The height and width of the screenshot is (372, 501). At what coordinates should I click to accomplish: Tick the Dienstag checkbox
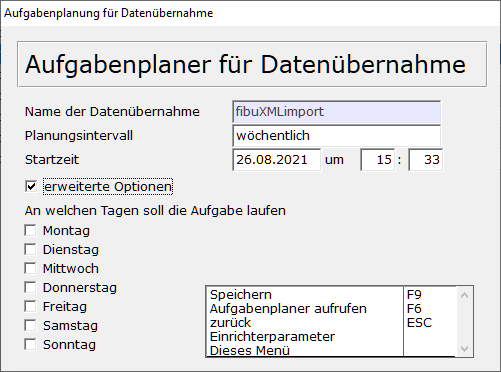click(x=30, y=249)
